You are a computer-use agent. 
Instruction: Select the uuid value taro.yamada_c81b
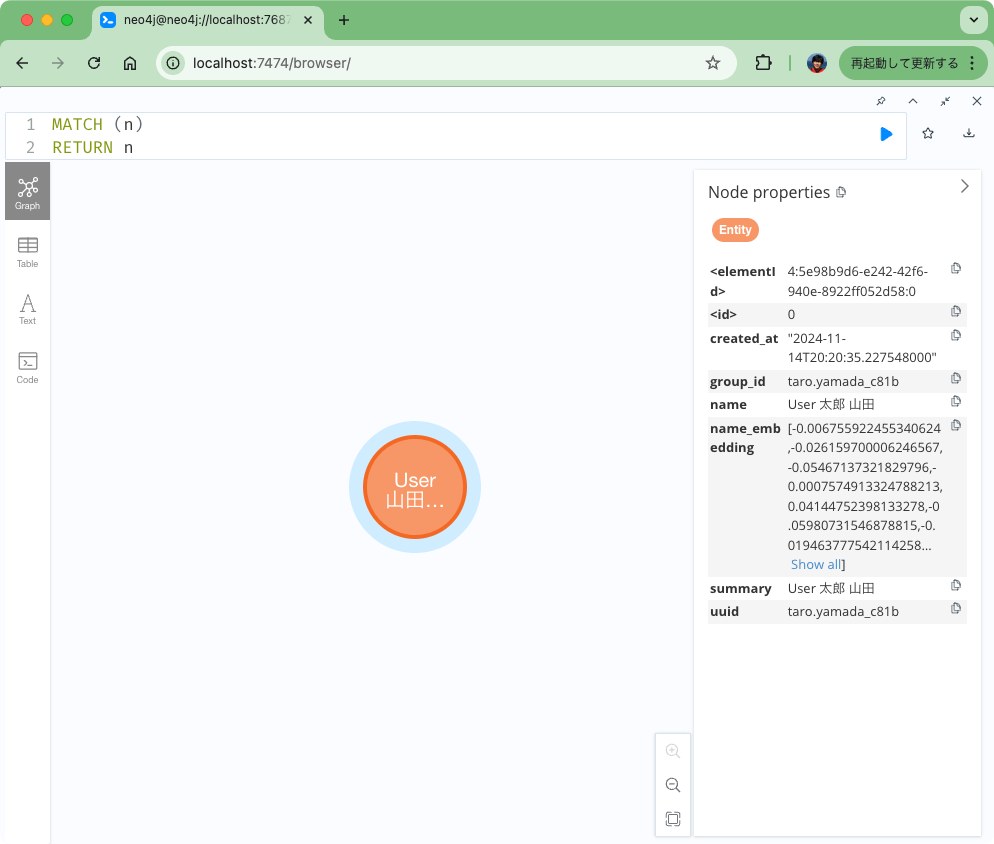click(843, 611)
